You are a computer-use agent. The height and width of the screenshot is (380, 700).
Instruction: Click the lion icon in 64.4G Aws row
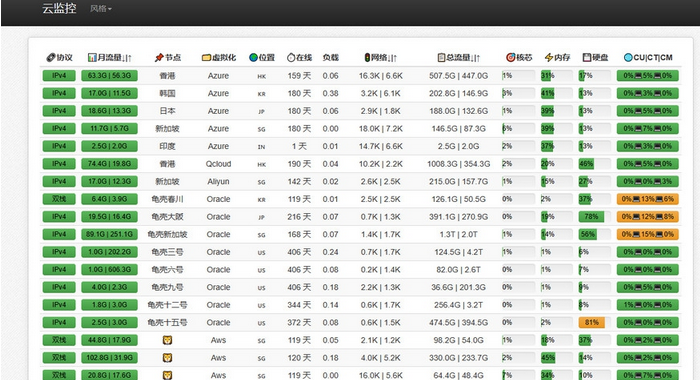point(167,375)
